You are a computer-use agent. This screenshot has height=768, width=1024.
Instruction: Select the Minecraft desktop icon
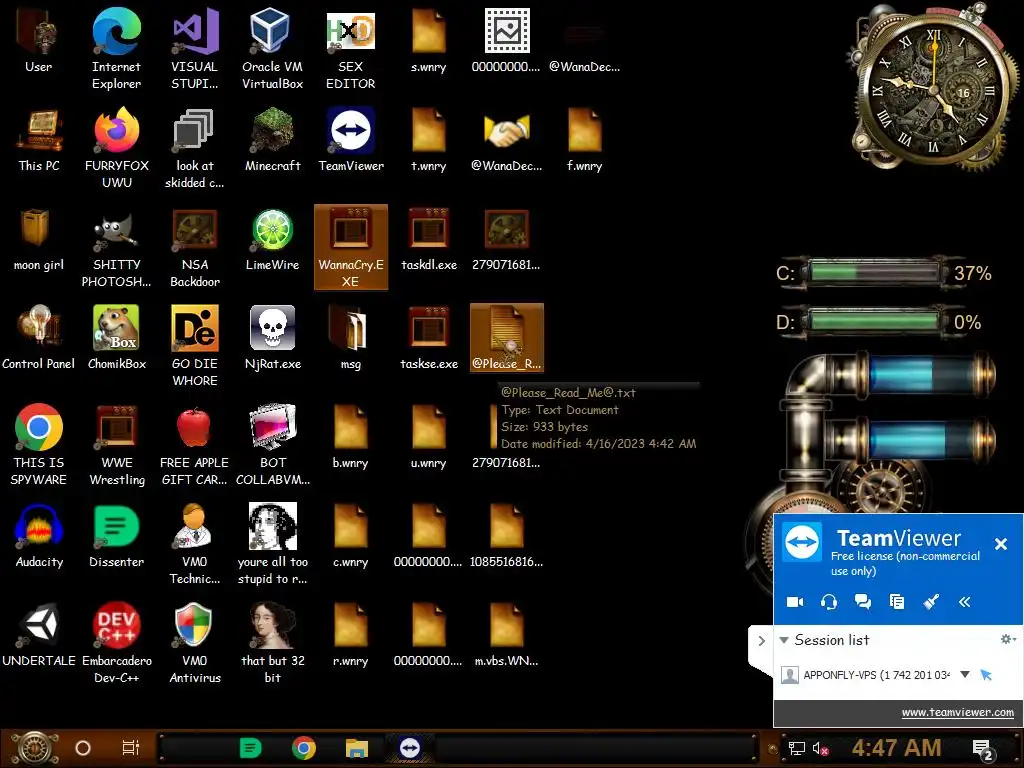coord(272,140)
